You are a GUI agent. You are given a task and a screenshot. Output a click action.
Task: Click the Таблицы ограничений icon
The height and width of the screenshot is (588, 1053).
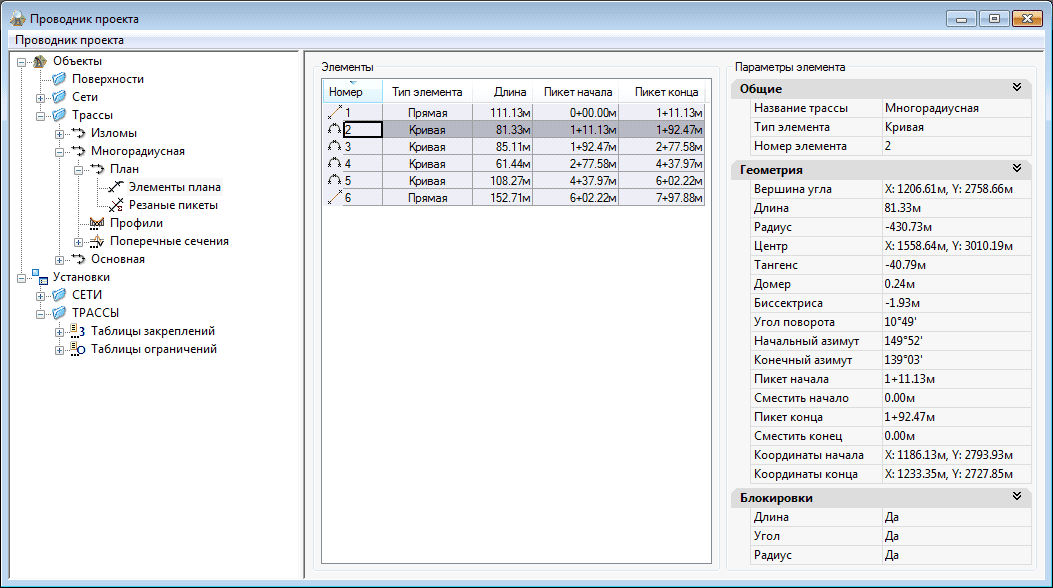click(x=78, y=349)
